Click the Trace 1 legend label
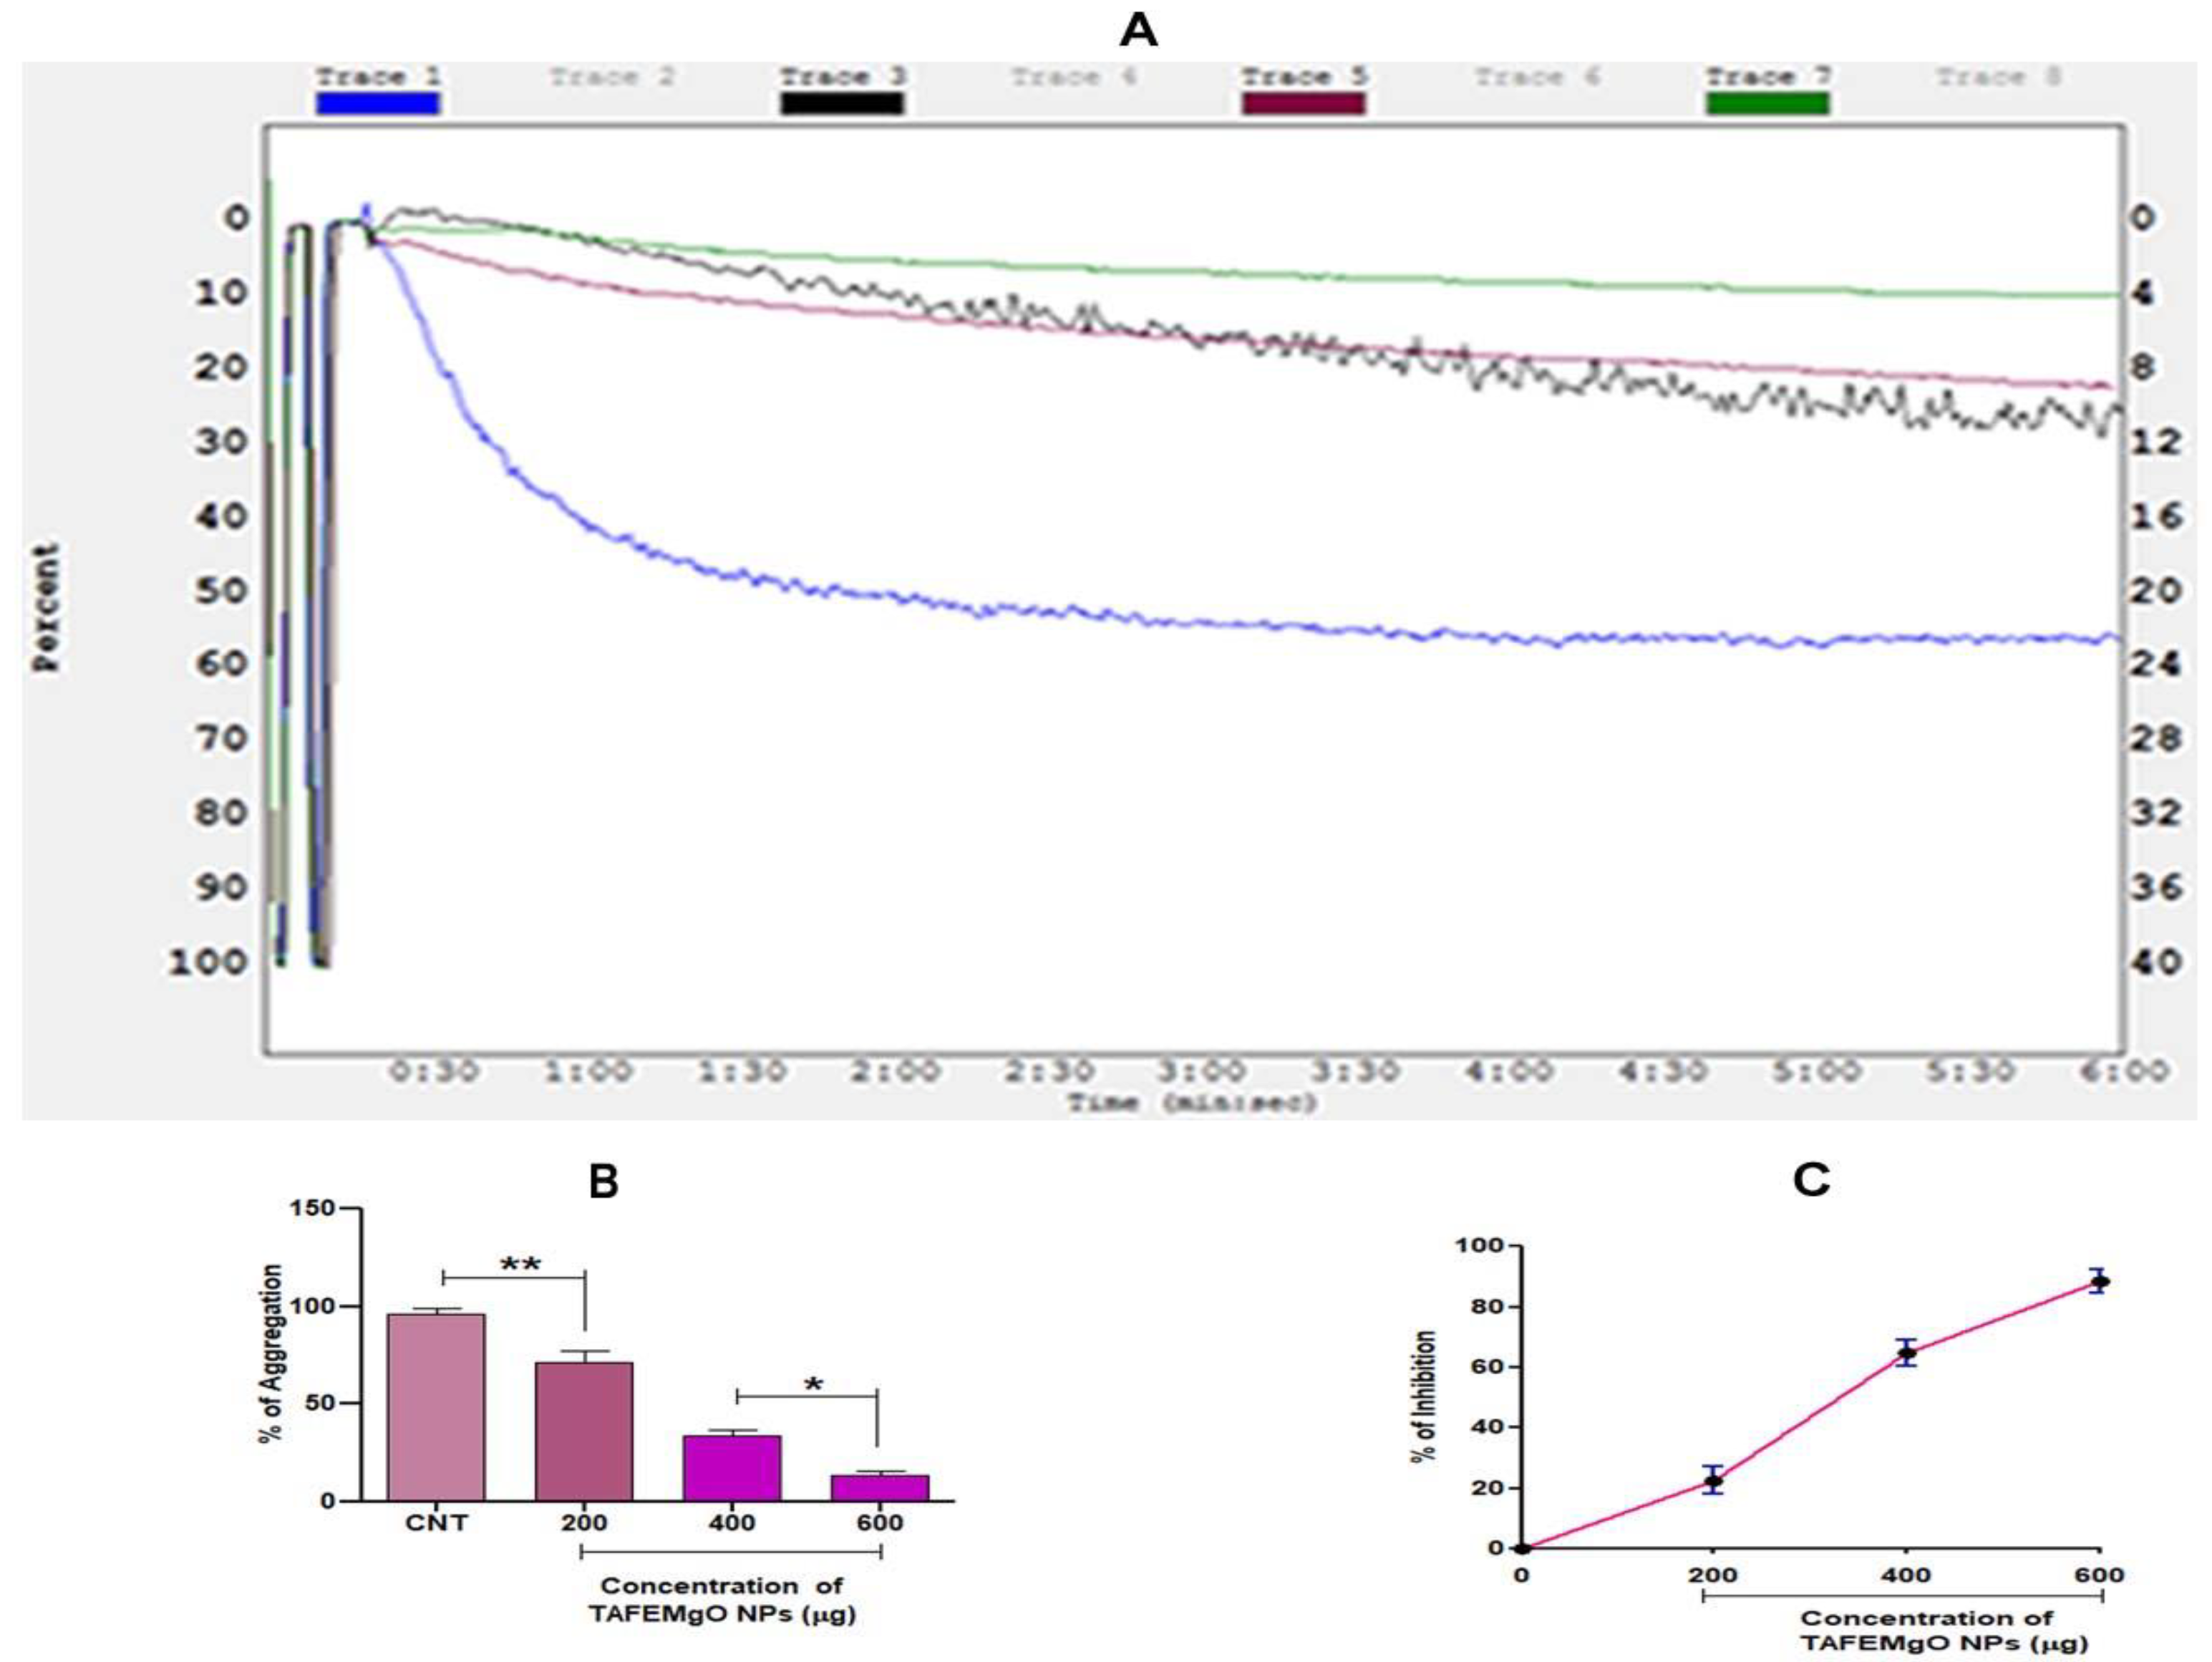 click(x=378, y=77)
